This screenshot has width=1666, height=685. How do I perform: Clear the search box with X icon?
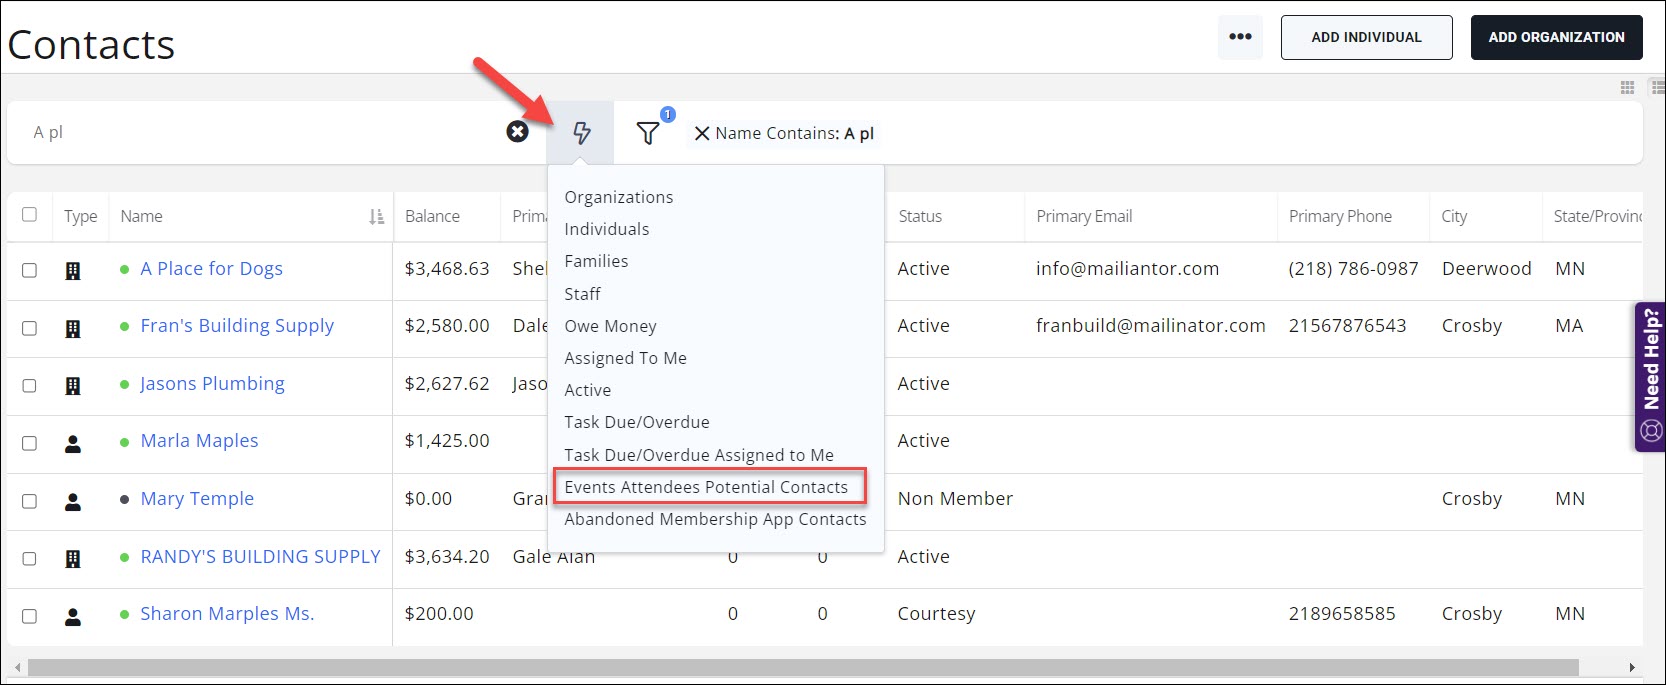pos(517,132)
